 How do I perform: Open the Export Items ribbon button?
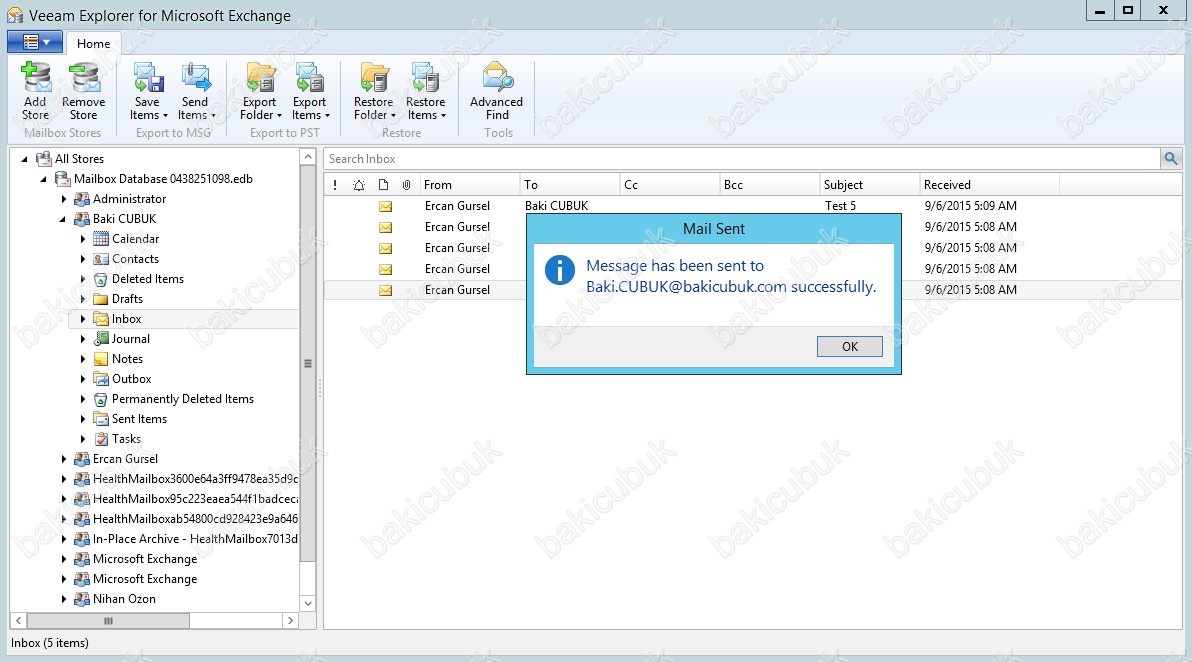tap(310, 91)
